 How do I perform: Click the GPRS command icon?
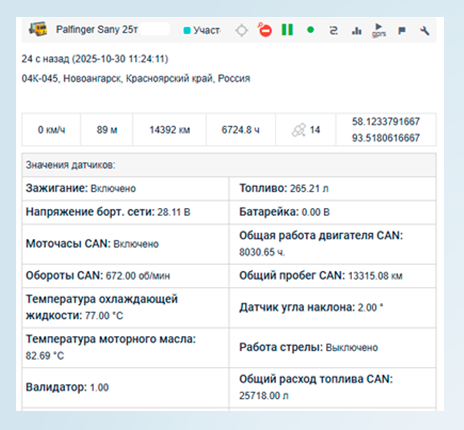(379, 30)
